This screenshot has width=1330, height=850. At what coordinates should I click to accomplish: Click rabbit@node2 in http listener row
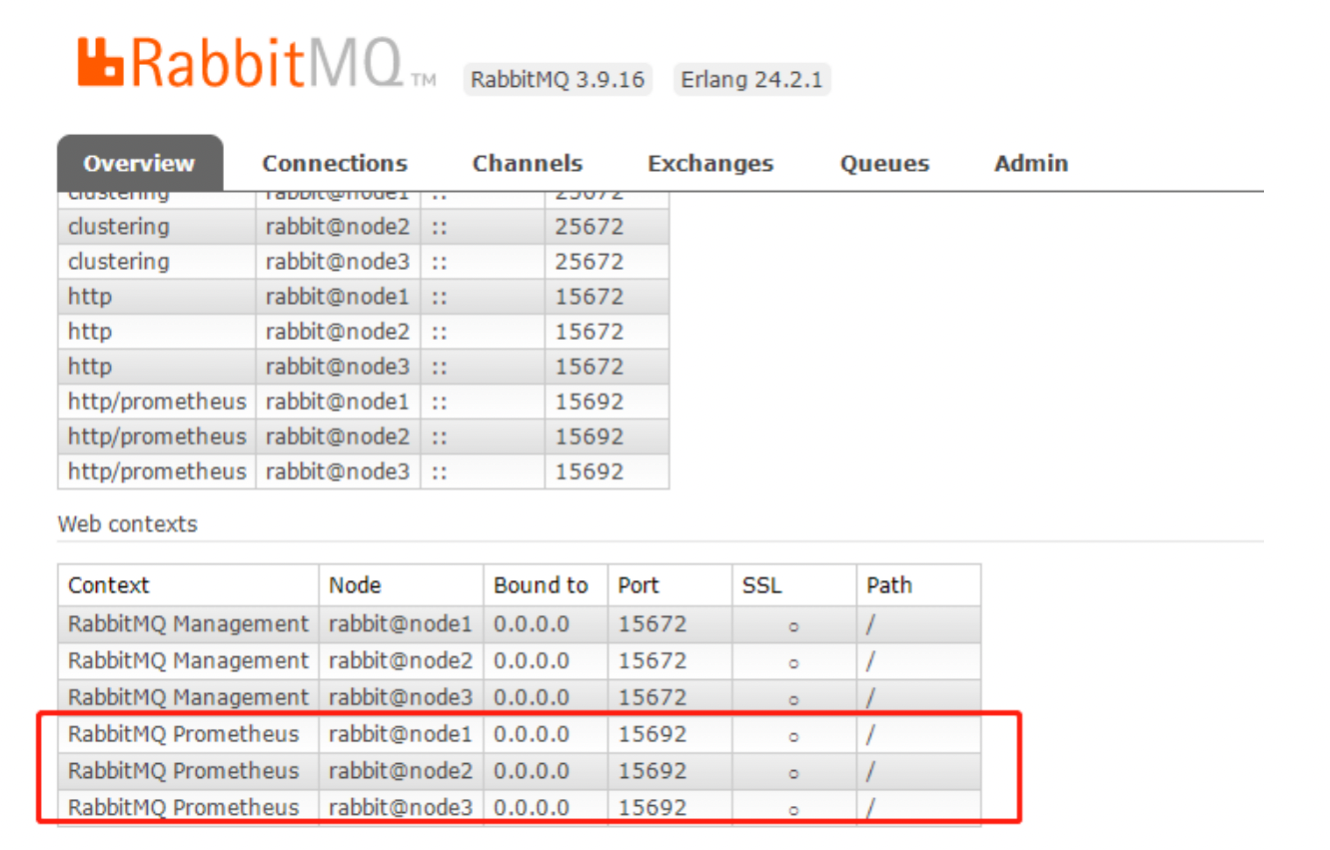(337, 332)
